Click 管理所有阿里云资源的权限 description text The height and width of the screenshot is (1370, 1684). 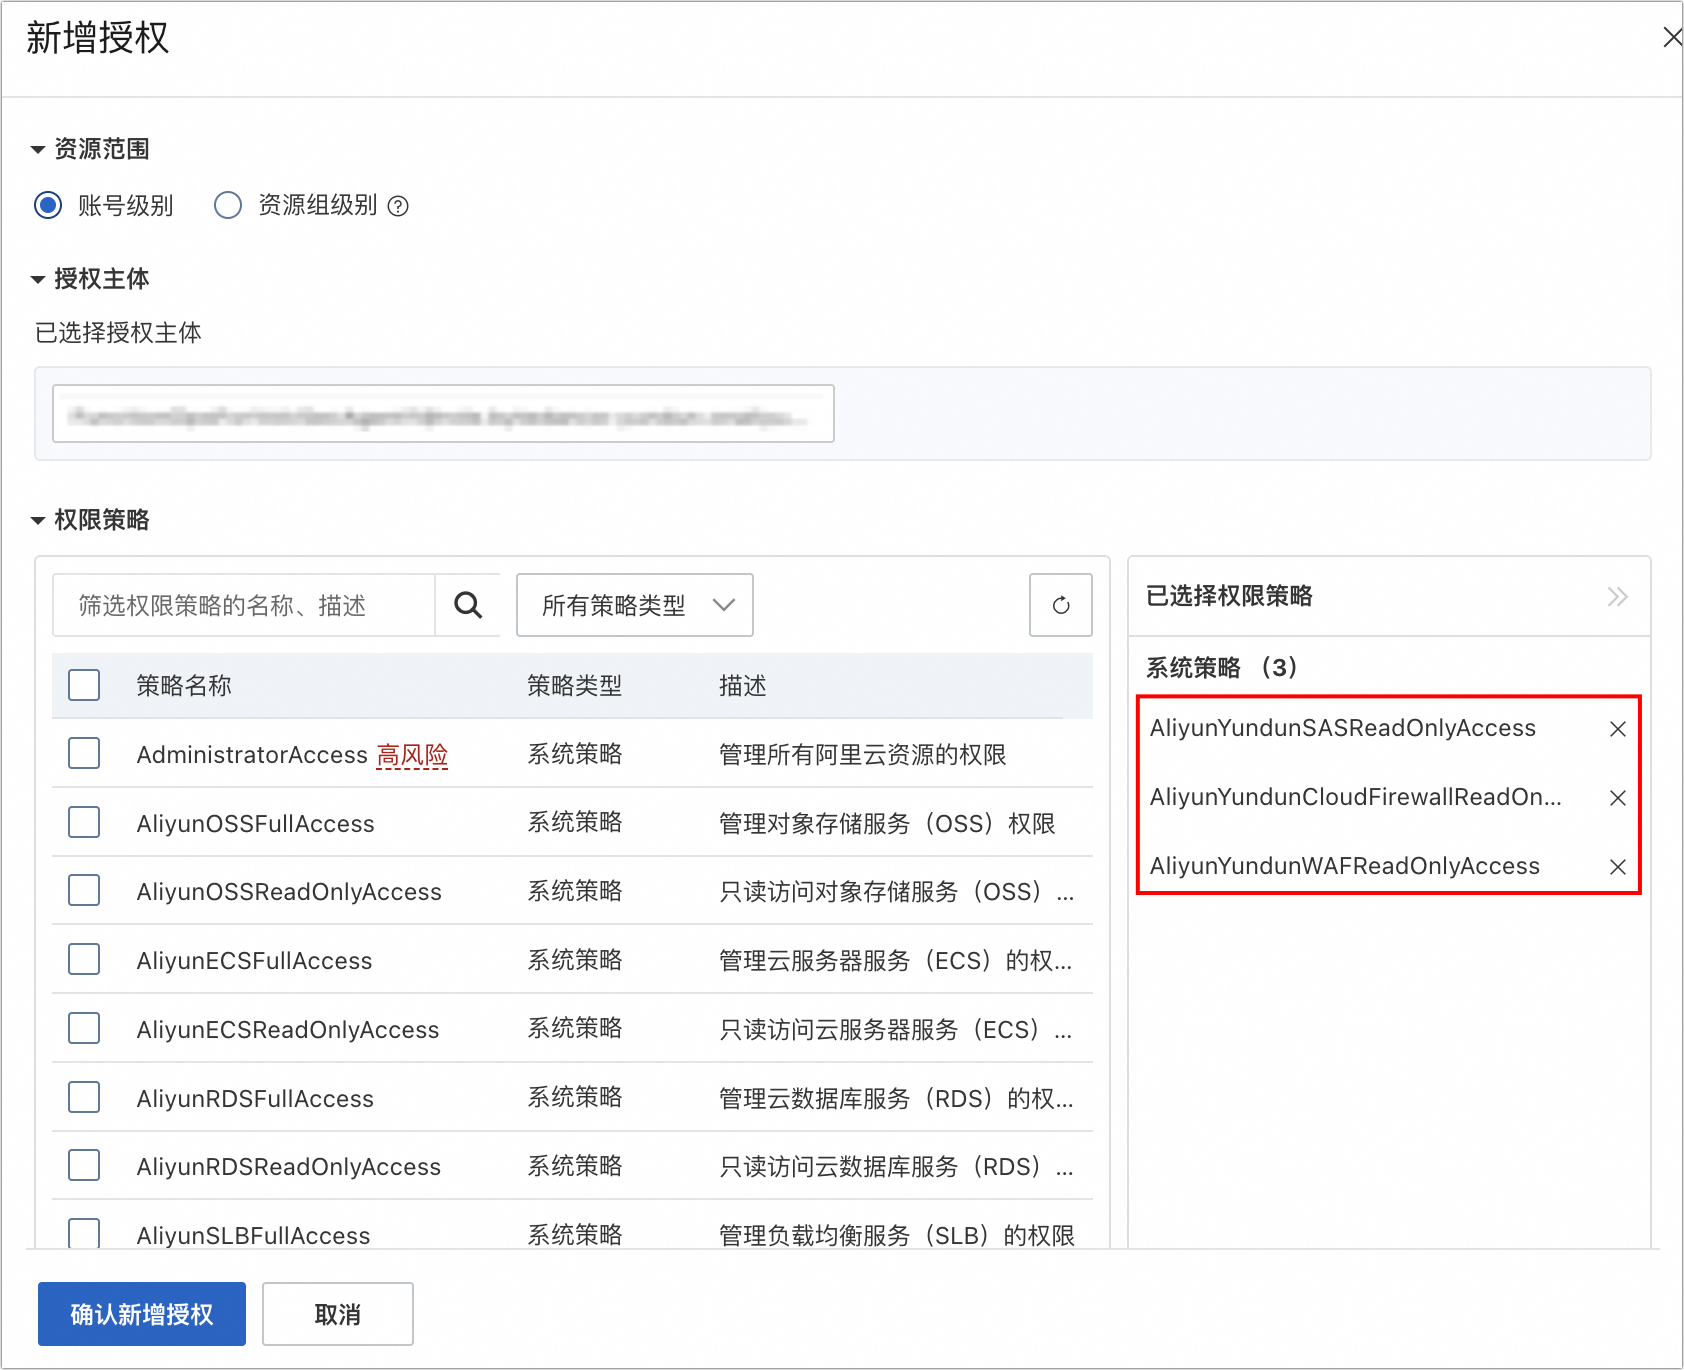click(x=863, y=755)
